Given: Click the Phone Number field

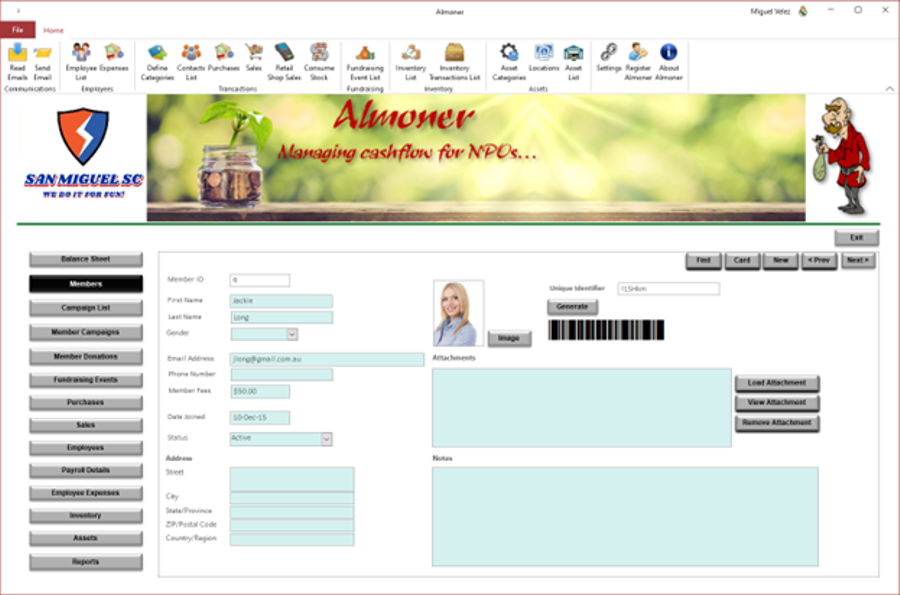Looking at the screenshot, I should click(x=281, y=375).
